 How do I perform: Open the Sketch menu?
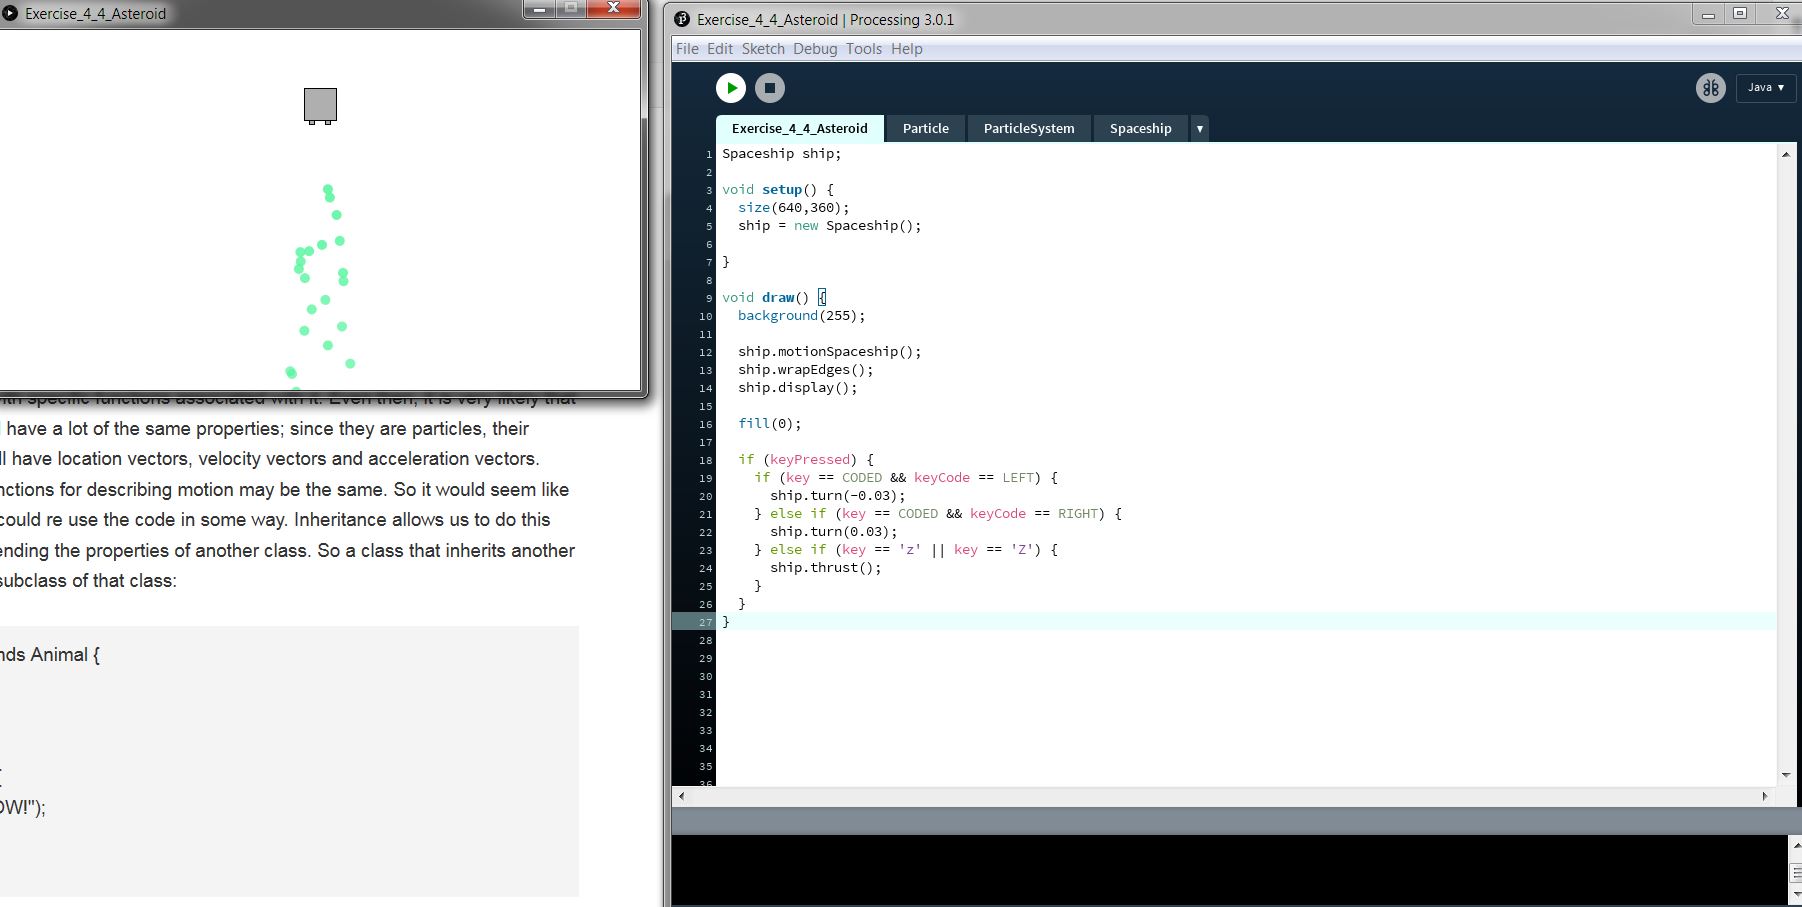click(x=763, y=49)
